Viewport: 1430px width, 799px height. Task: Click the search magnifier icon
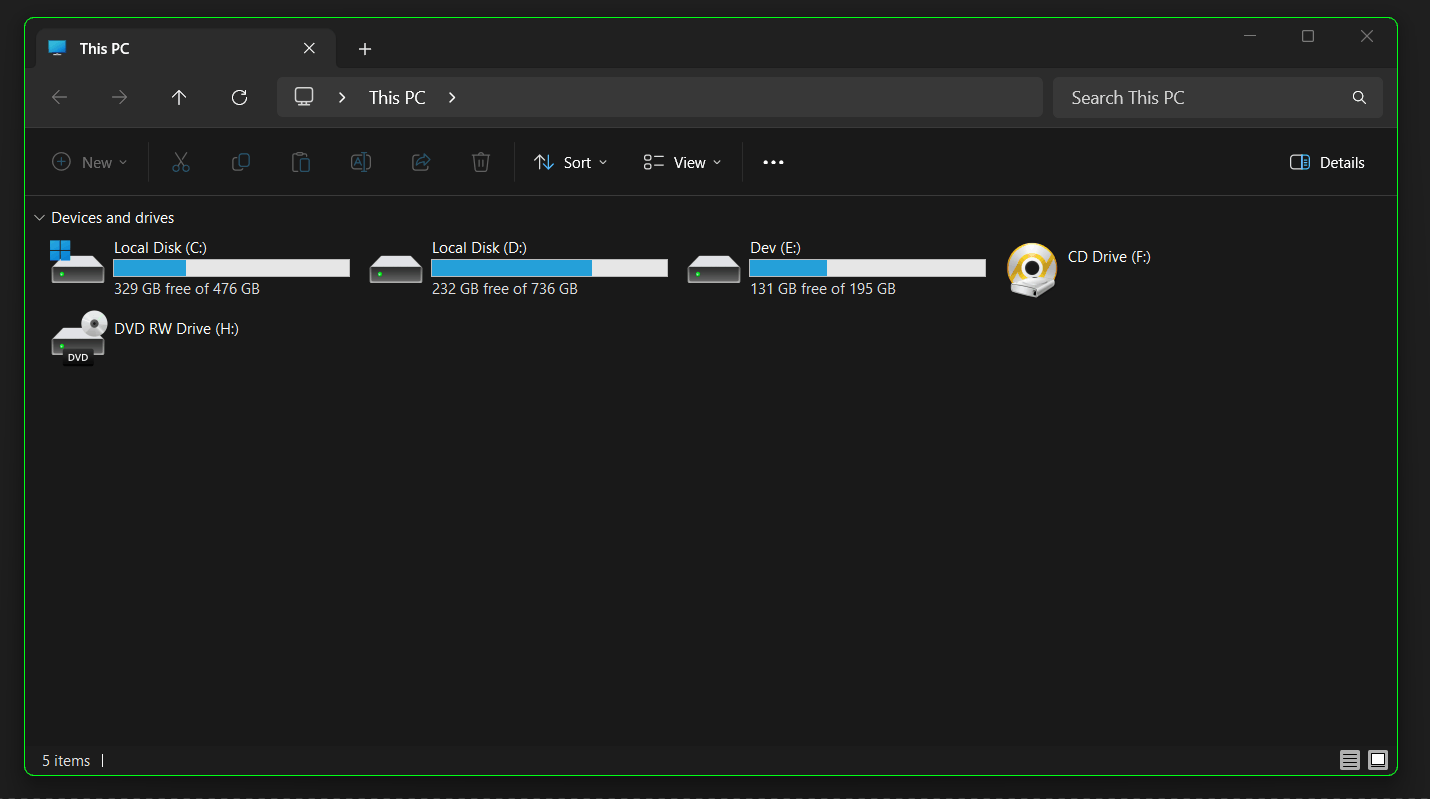[x=1359, y=97]
